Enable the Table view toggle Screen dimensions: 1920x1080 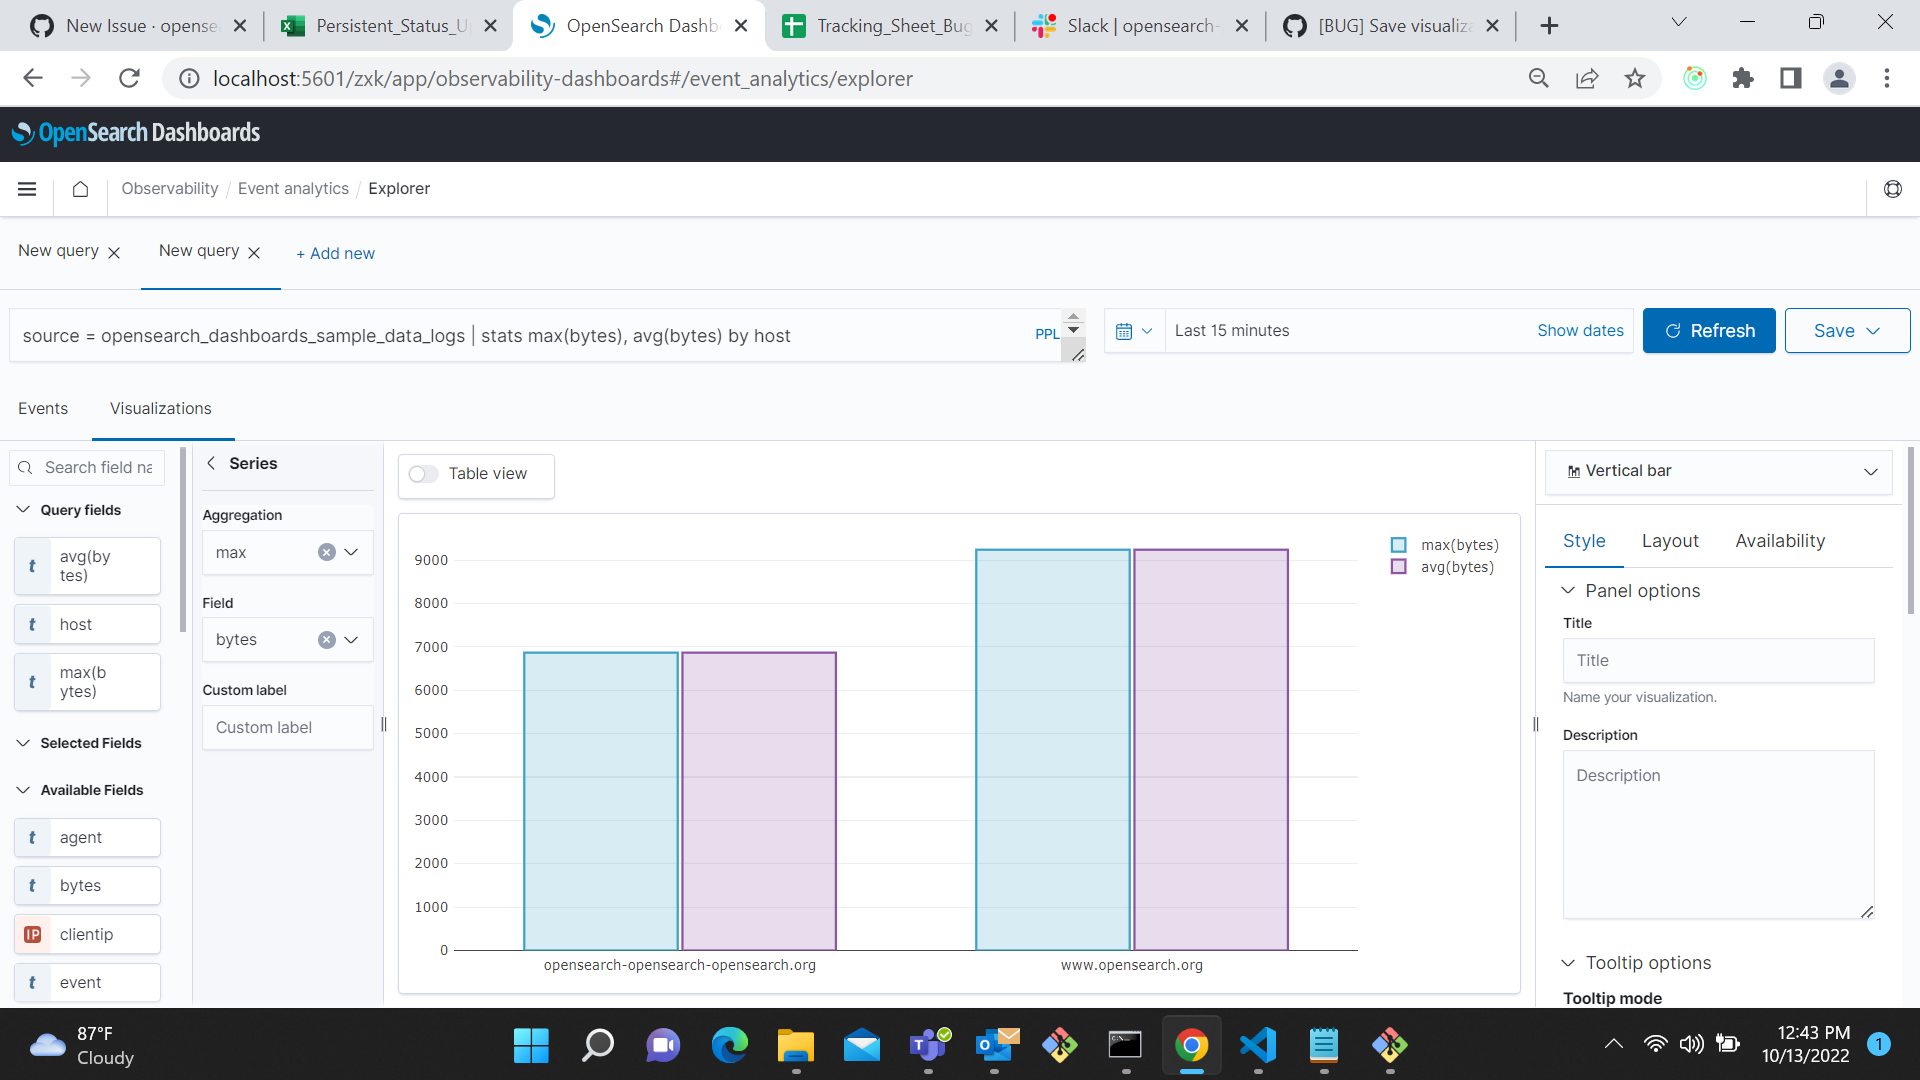[423, 473]
